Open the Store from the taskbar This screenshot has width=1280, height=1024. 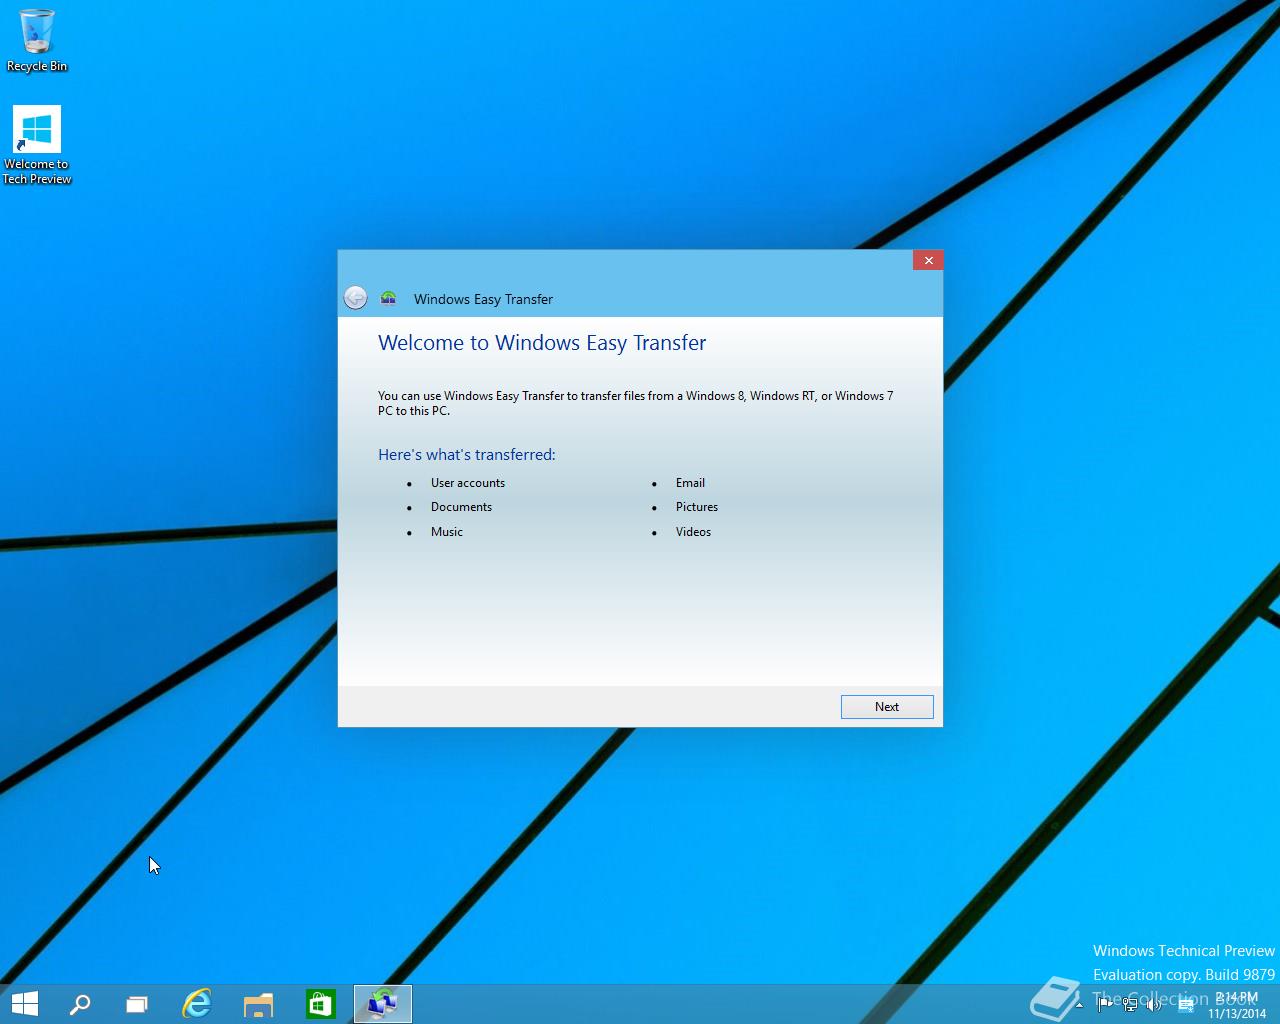pyautogui.click(x=321, y=1004)
